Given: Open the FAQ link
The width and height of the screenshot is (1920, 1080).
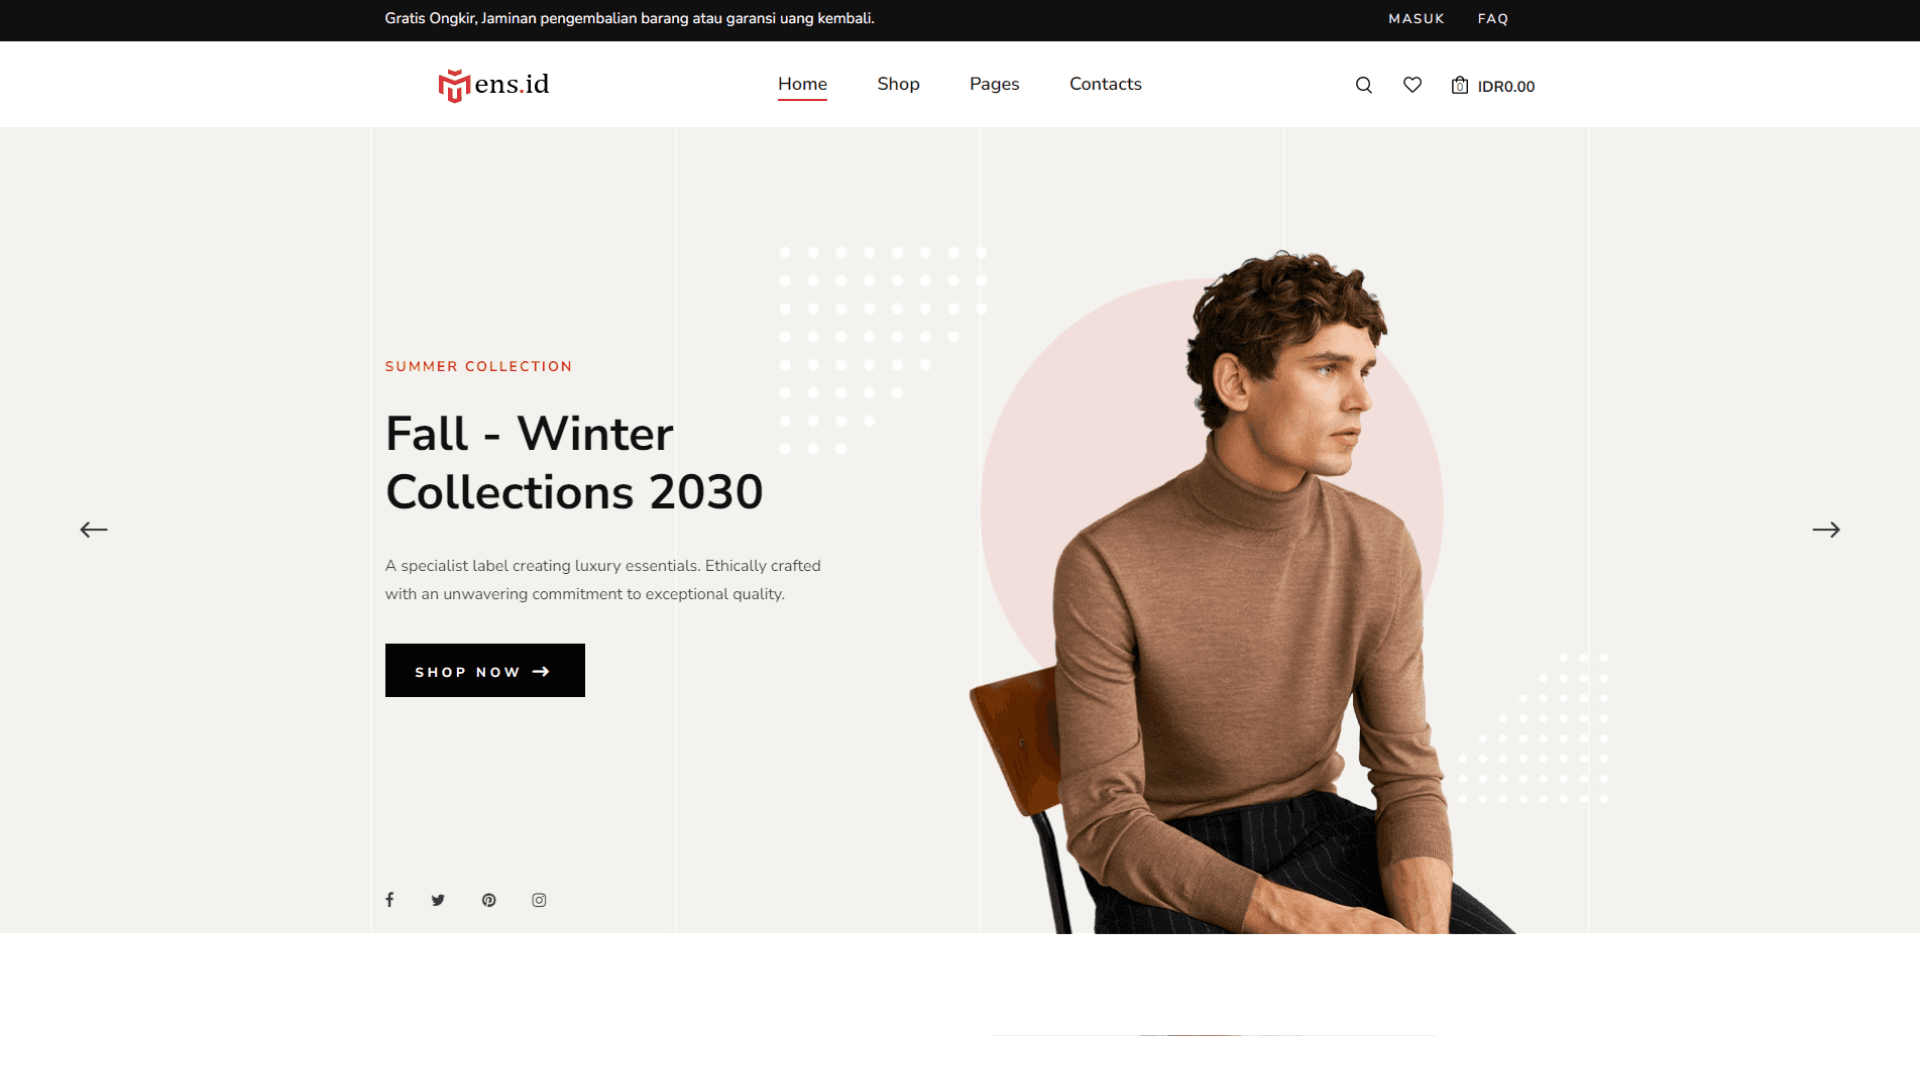Looking at the screenshot, I should tap(1493, 19).
